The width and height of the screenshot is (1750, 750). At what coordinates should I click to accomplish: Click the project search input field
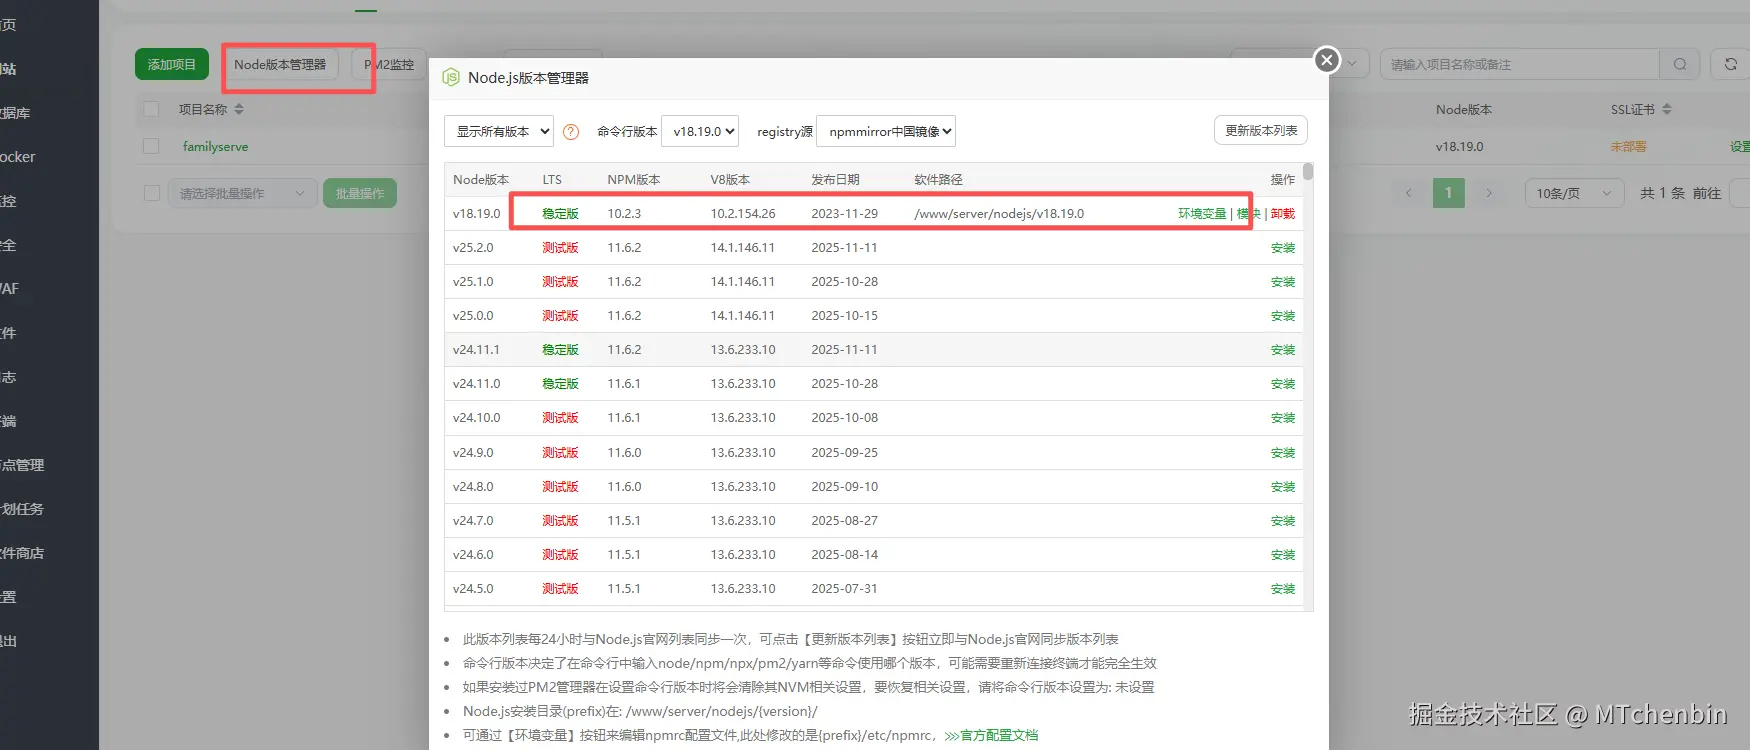[x=1520, y=64]
